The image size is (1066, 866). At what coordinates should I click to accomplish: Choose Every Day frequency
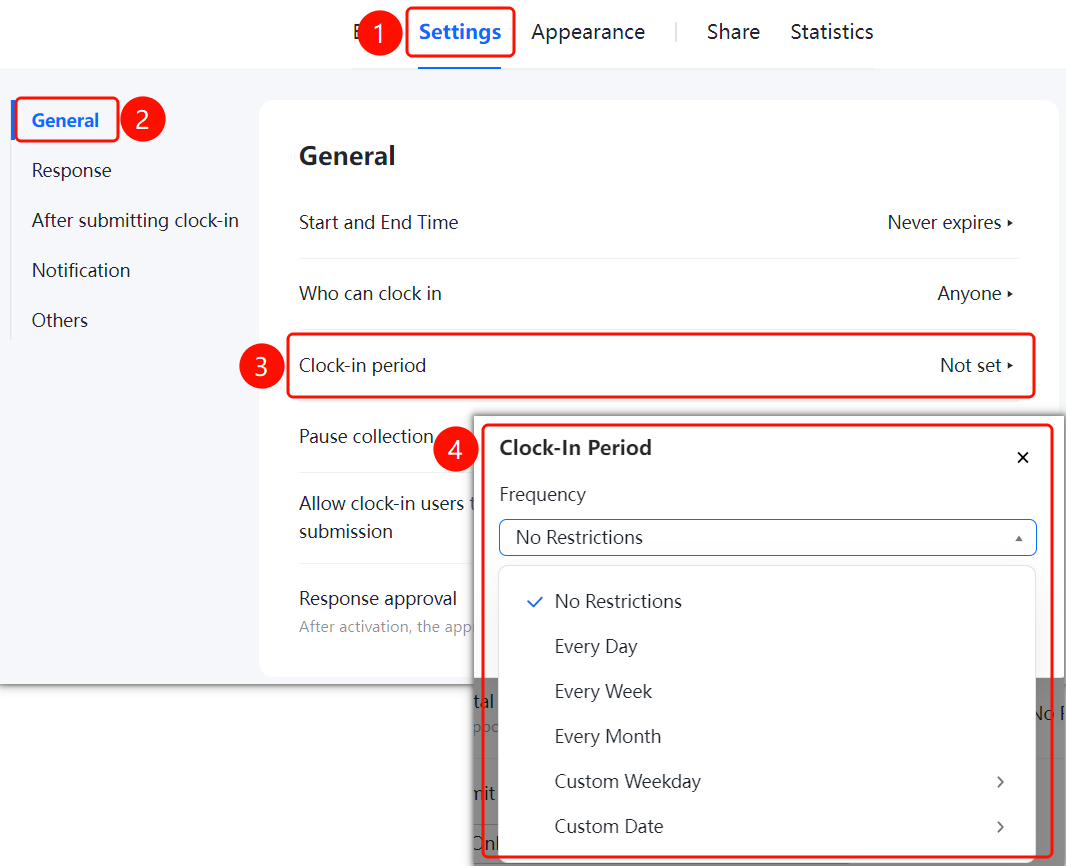pos(596,646)
